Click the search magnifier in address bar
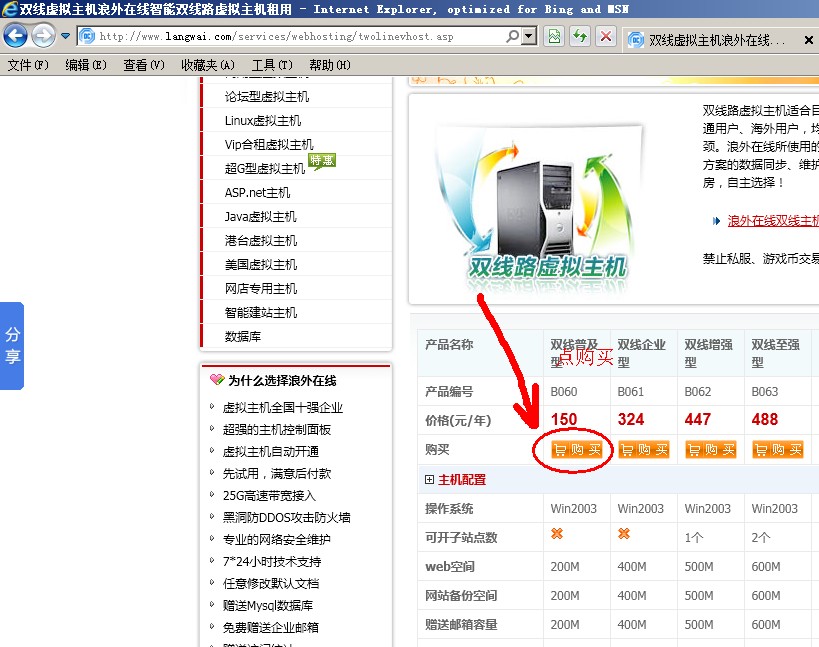 pyautogui.click(x=513, y=37)
